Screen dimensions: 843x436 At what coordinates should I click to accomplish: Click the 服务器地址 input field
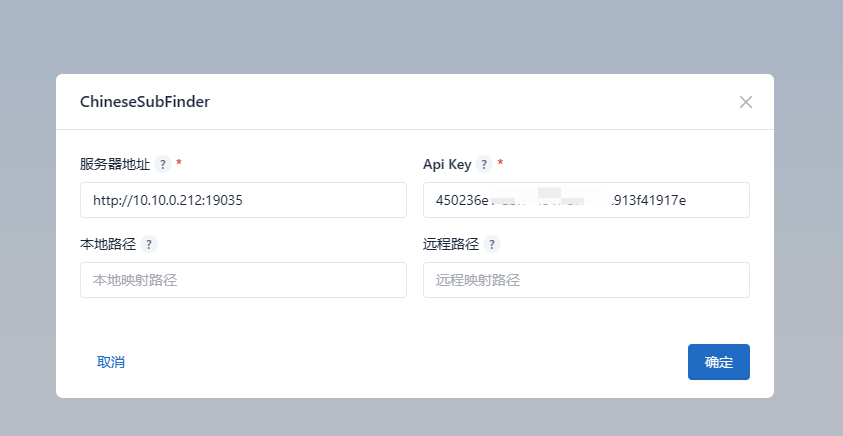tap(243, 200)
